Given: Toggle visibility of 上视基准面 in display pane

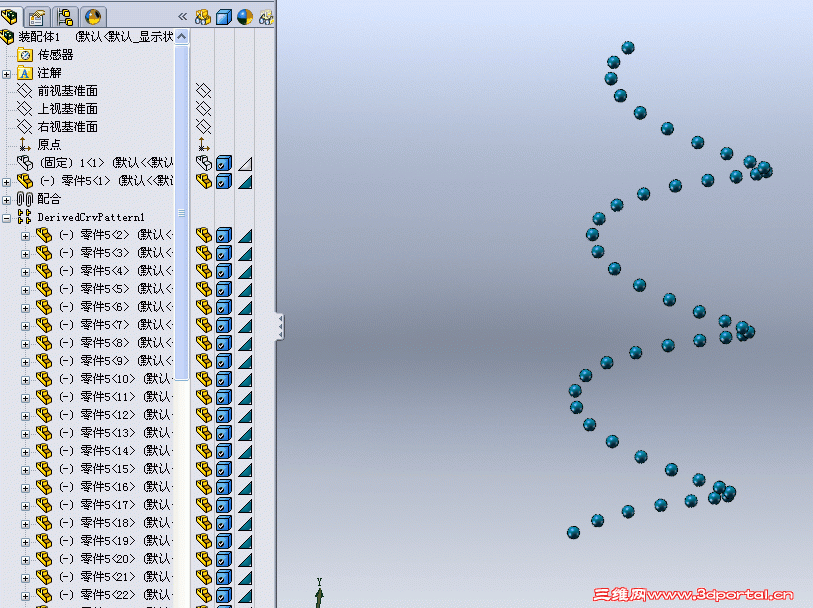Looking at the screenshot, I should 203,109.
